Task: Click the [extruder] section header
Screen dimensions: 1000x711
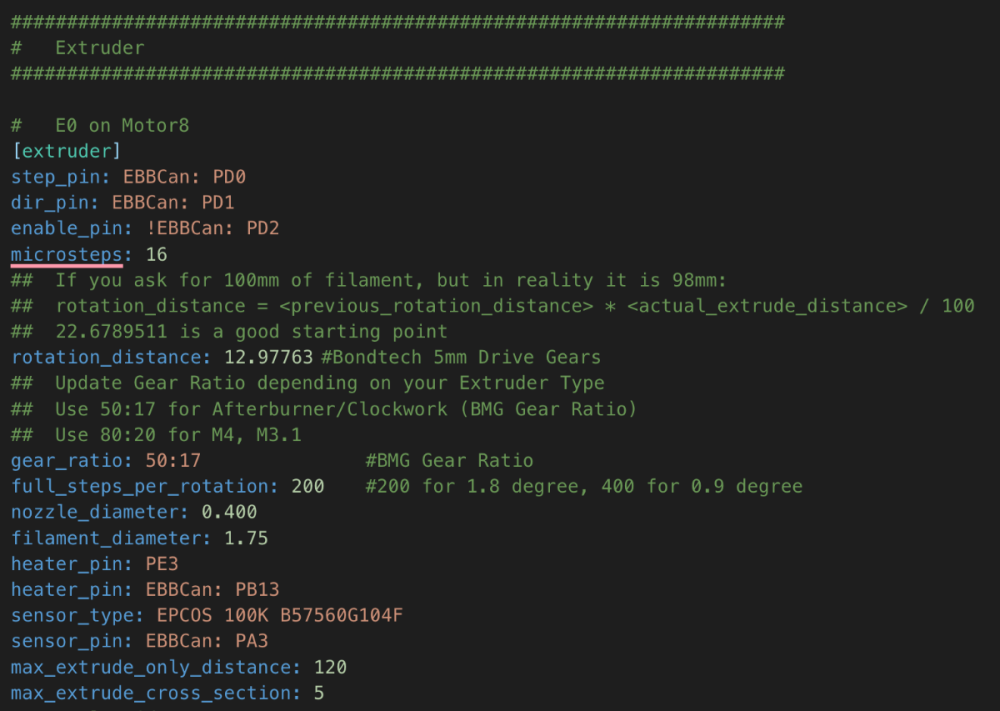Action: (66, 151)
